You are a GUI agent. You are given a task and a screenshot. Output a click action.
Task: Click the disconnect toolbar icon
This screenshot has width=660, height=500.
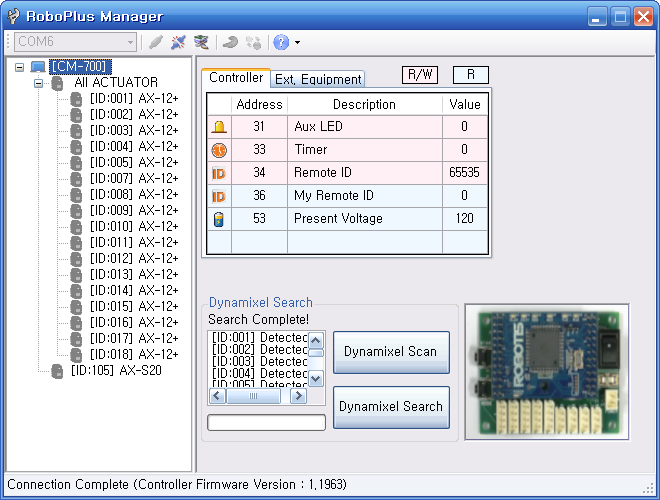click(x=178, y=42)
